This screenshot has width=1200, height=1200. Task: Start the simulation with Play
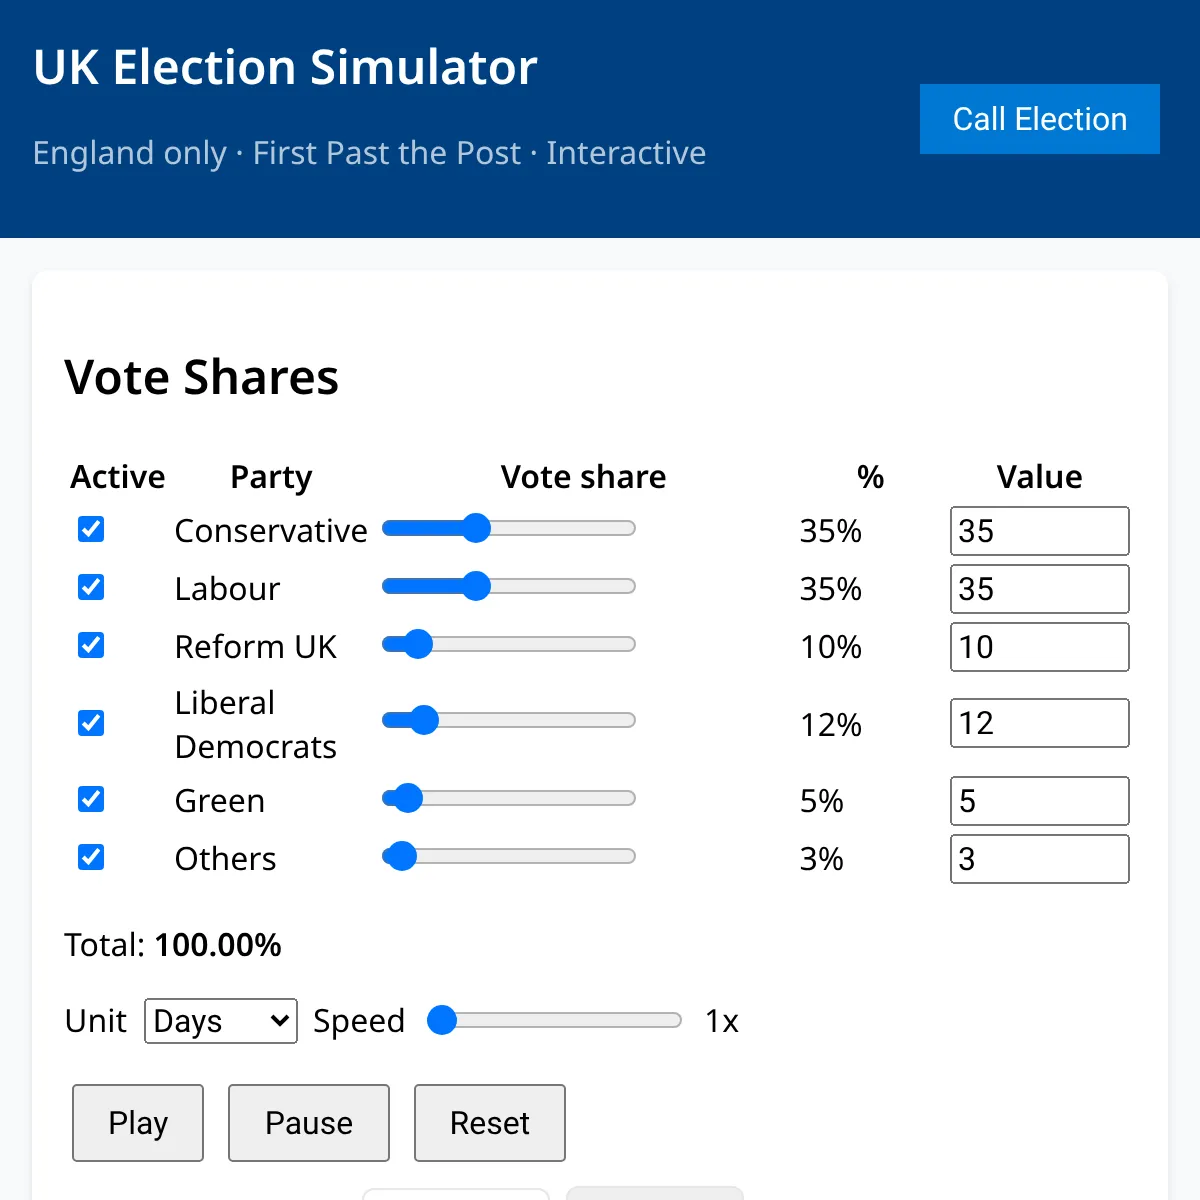pos(138,1123)
